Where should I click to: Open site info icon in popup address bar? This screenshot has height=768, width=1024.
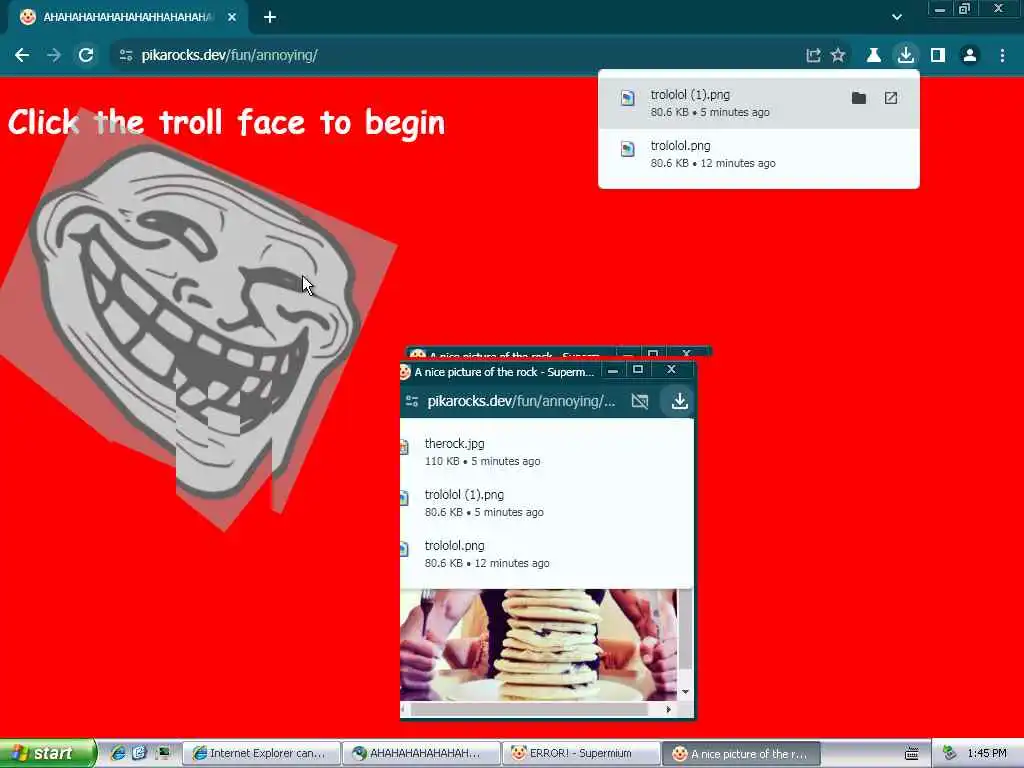click(411, 401)
